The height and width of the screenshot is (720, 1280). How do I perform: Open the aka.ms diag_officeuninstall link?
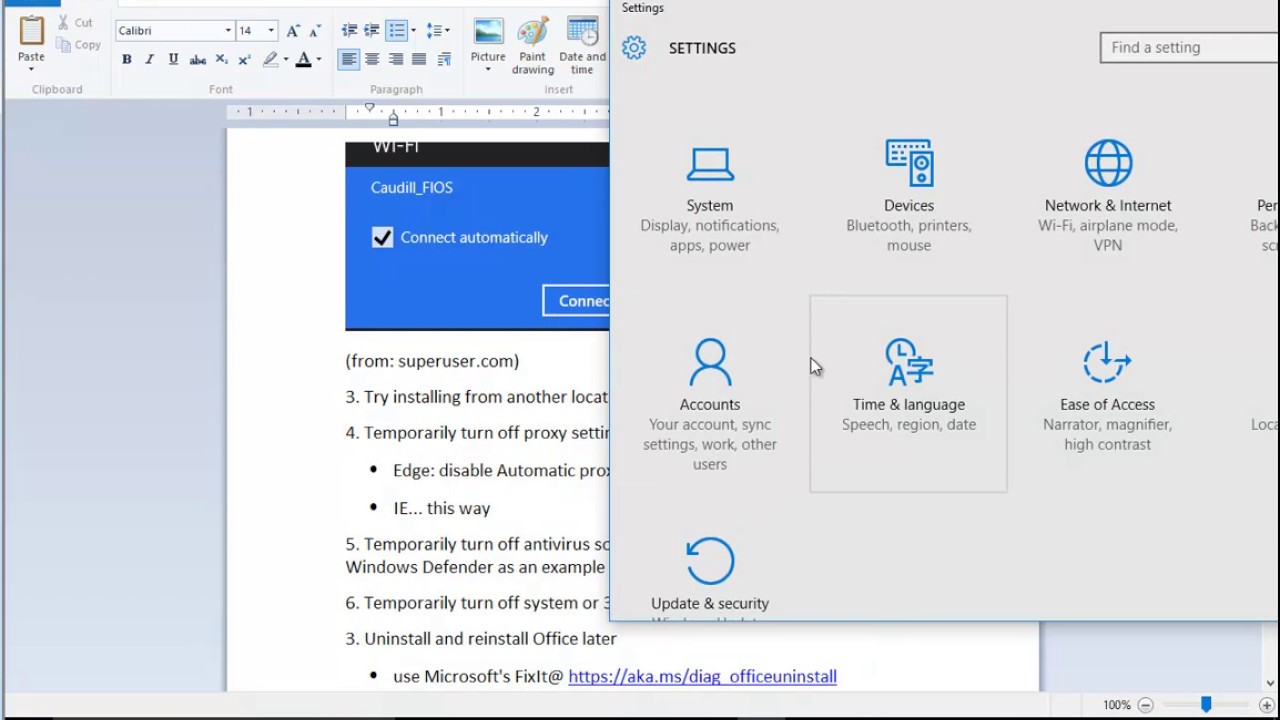702,677
